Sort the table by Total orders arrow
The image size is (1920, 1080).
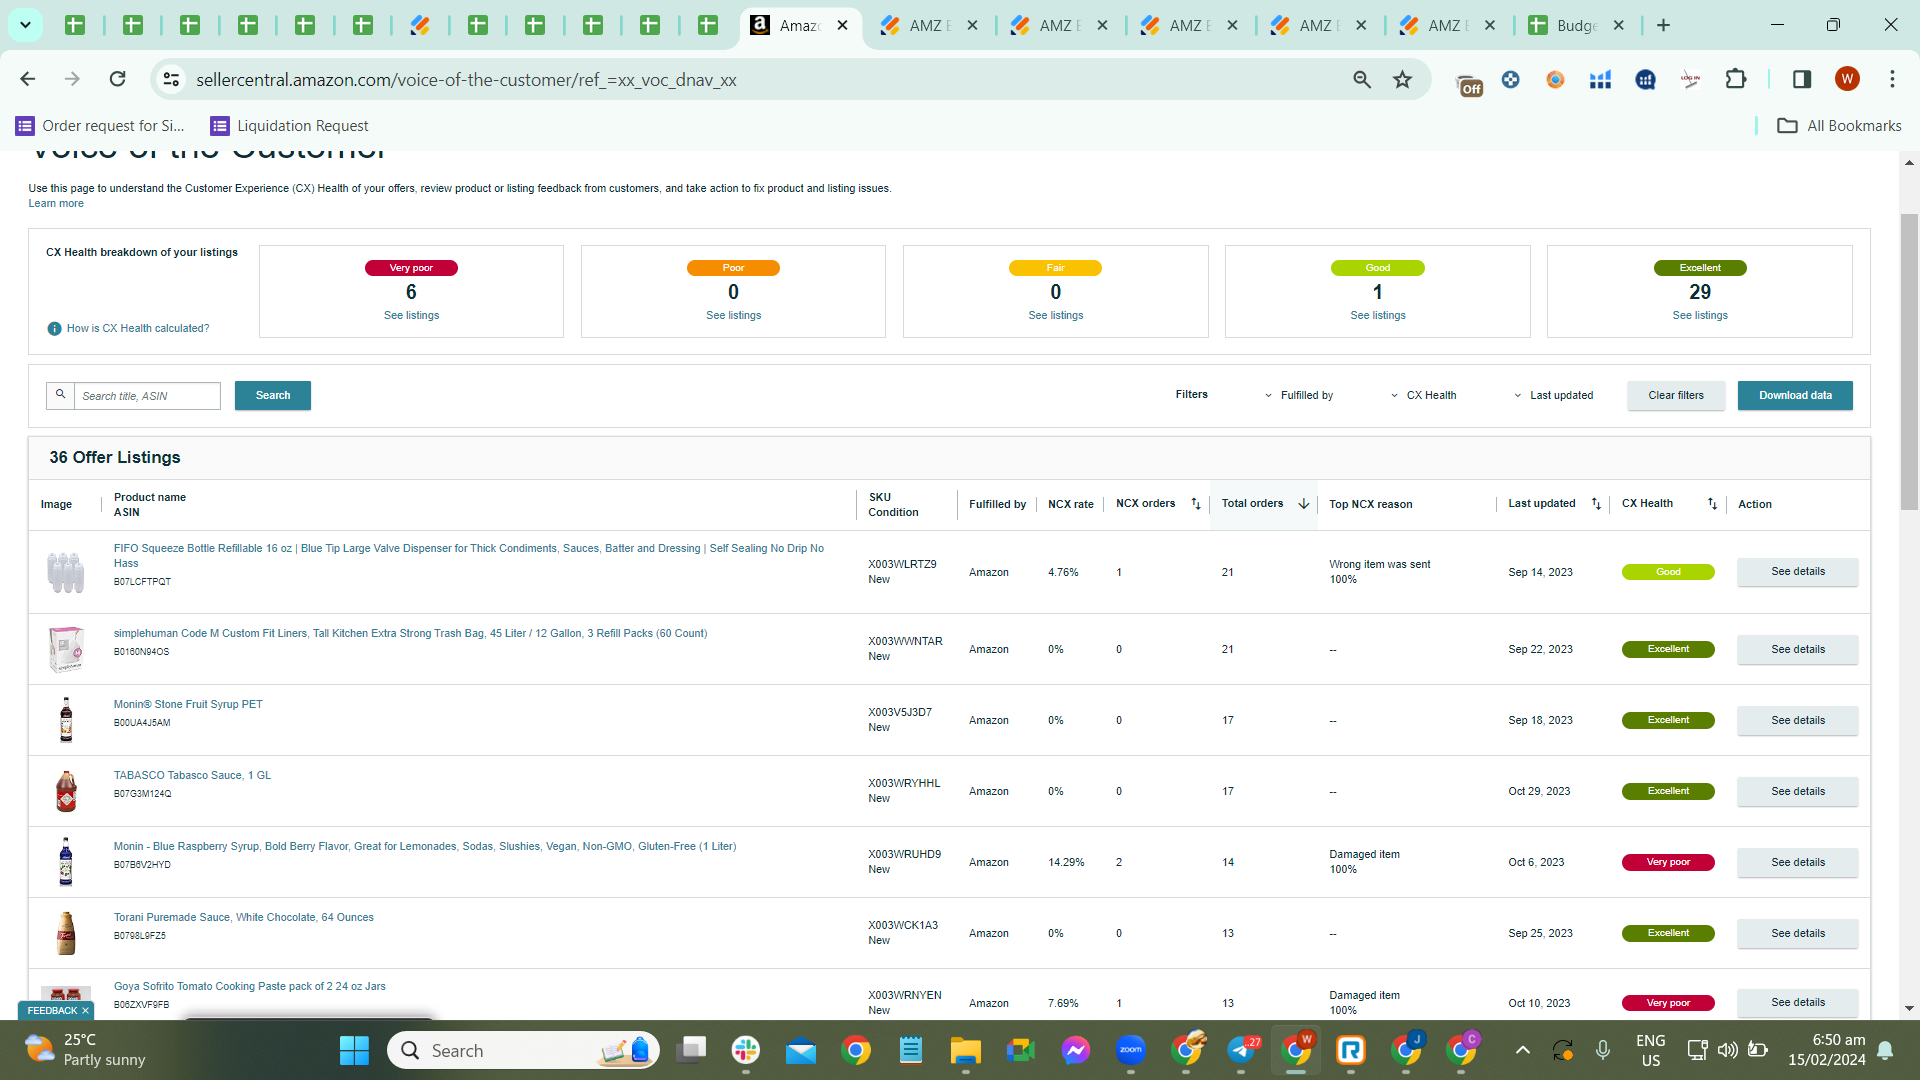[1303, 504]
